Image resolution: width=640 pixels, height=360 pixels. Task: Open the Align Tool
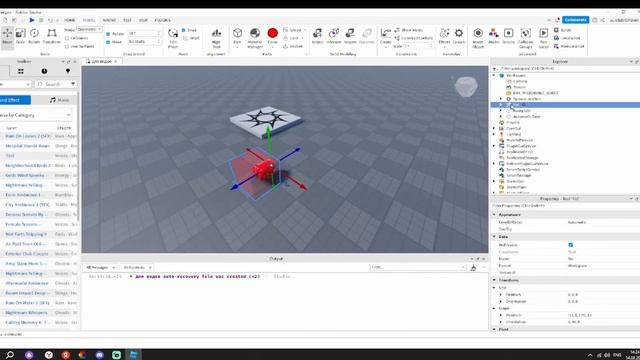216,38
